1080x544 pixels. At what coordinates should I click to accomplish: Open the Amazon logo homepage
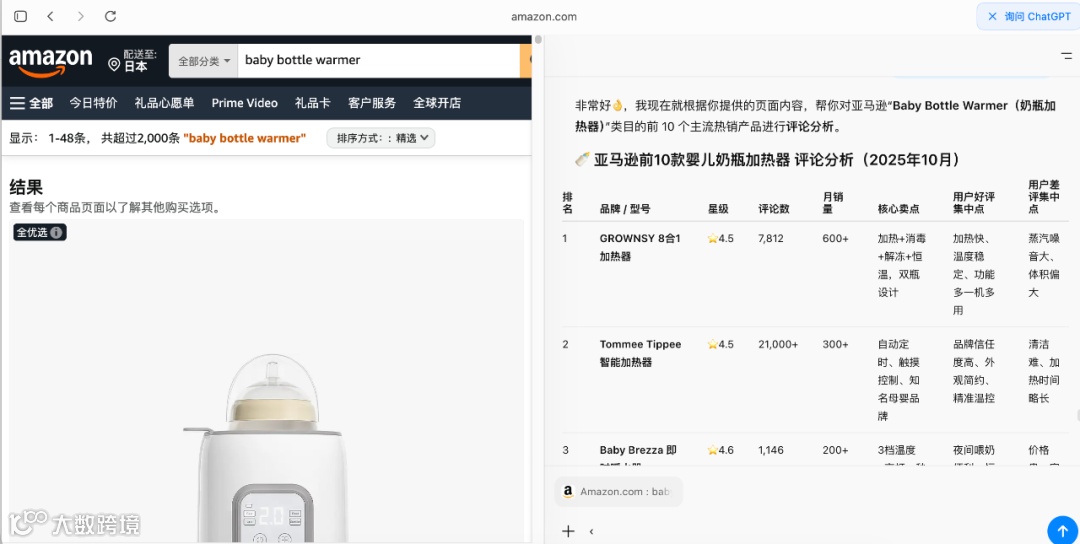(50, 62)
